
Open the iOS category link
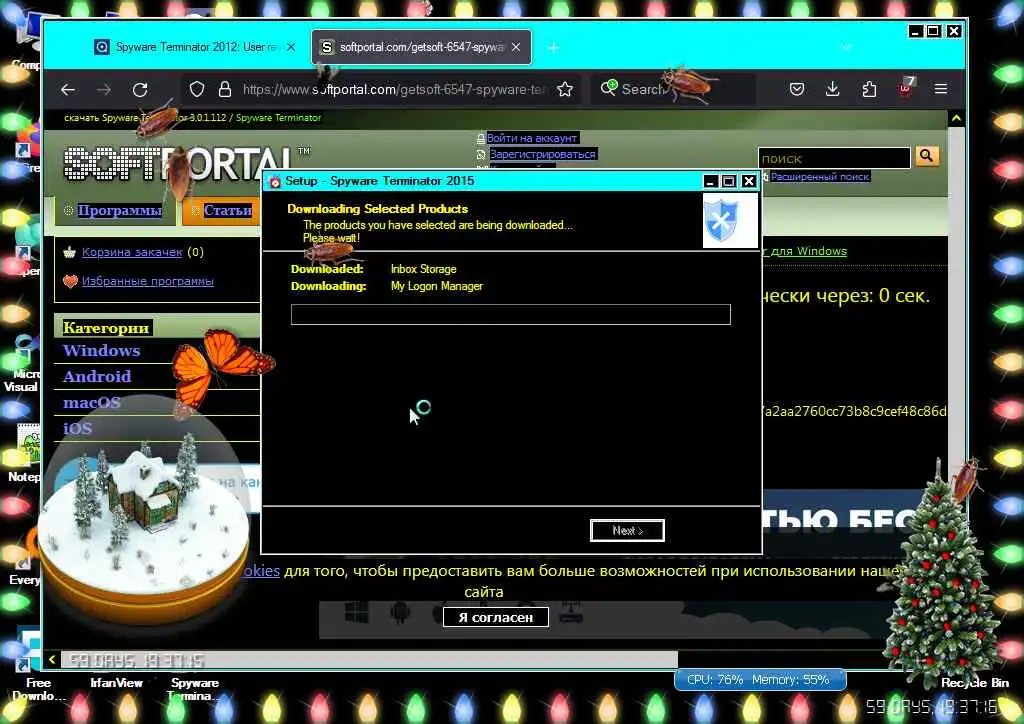click(x=77, y=428)
